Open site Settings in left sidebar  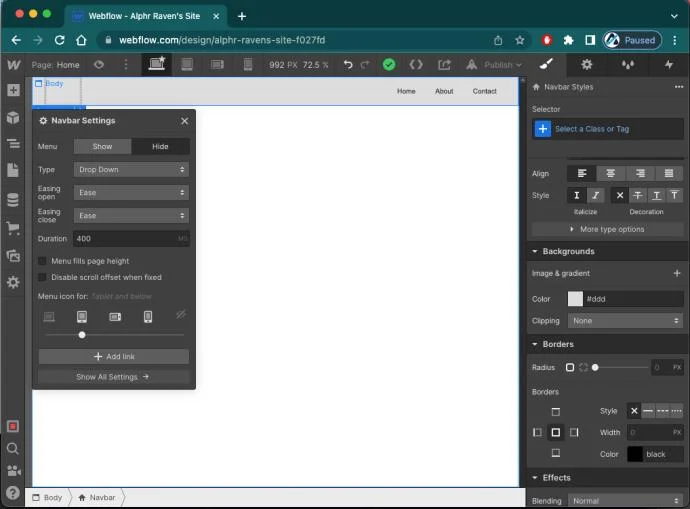click(13, 282)
